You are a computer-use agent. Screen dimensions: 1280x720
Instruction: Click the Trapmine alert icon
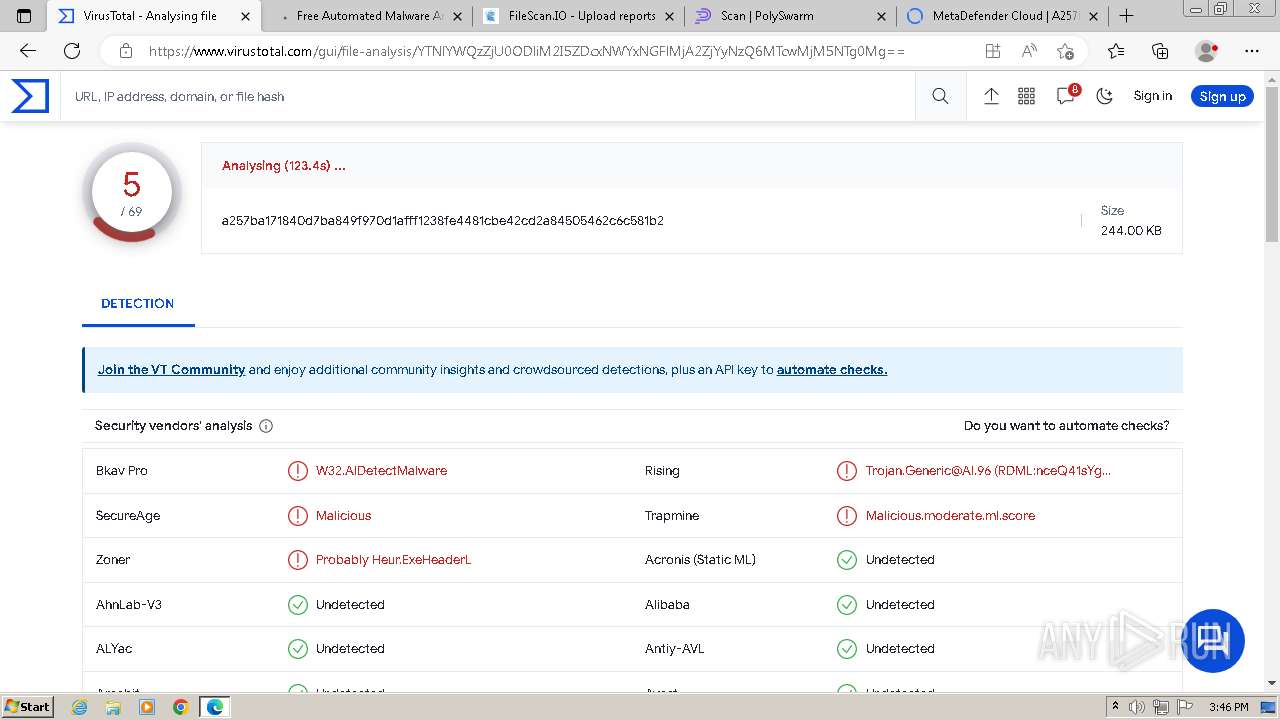coord(847,516)
